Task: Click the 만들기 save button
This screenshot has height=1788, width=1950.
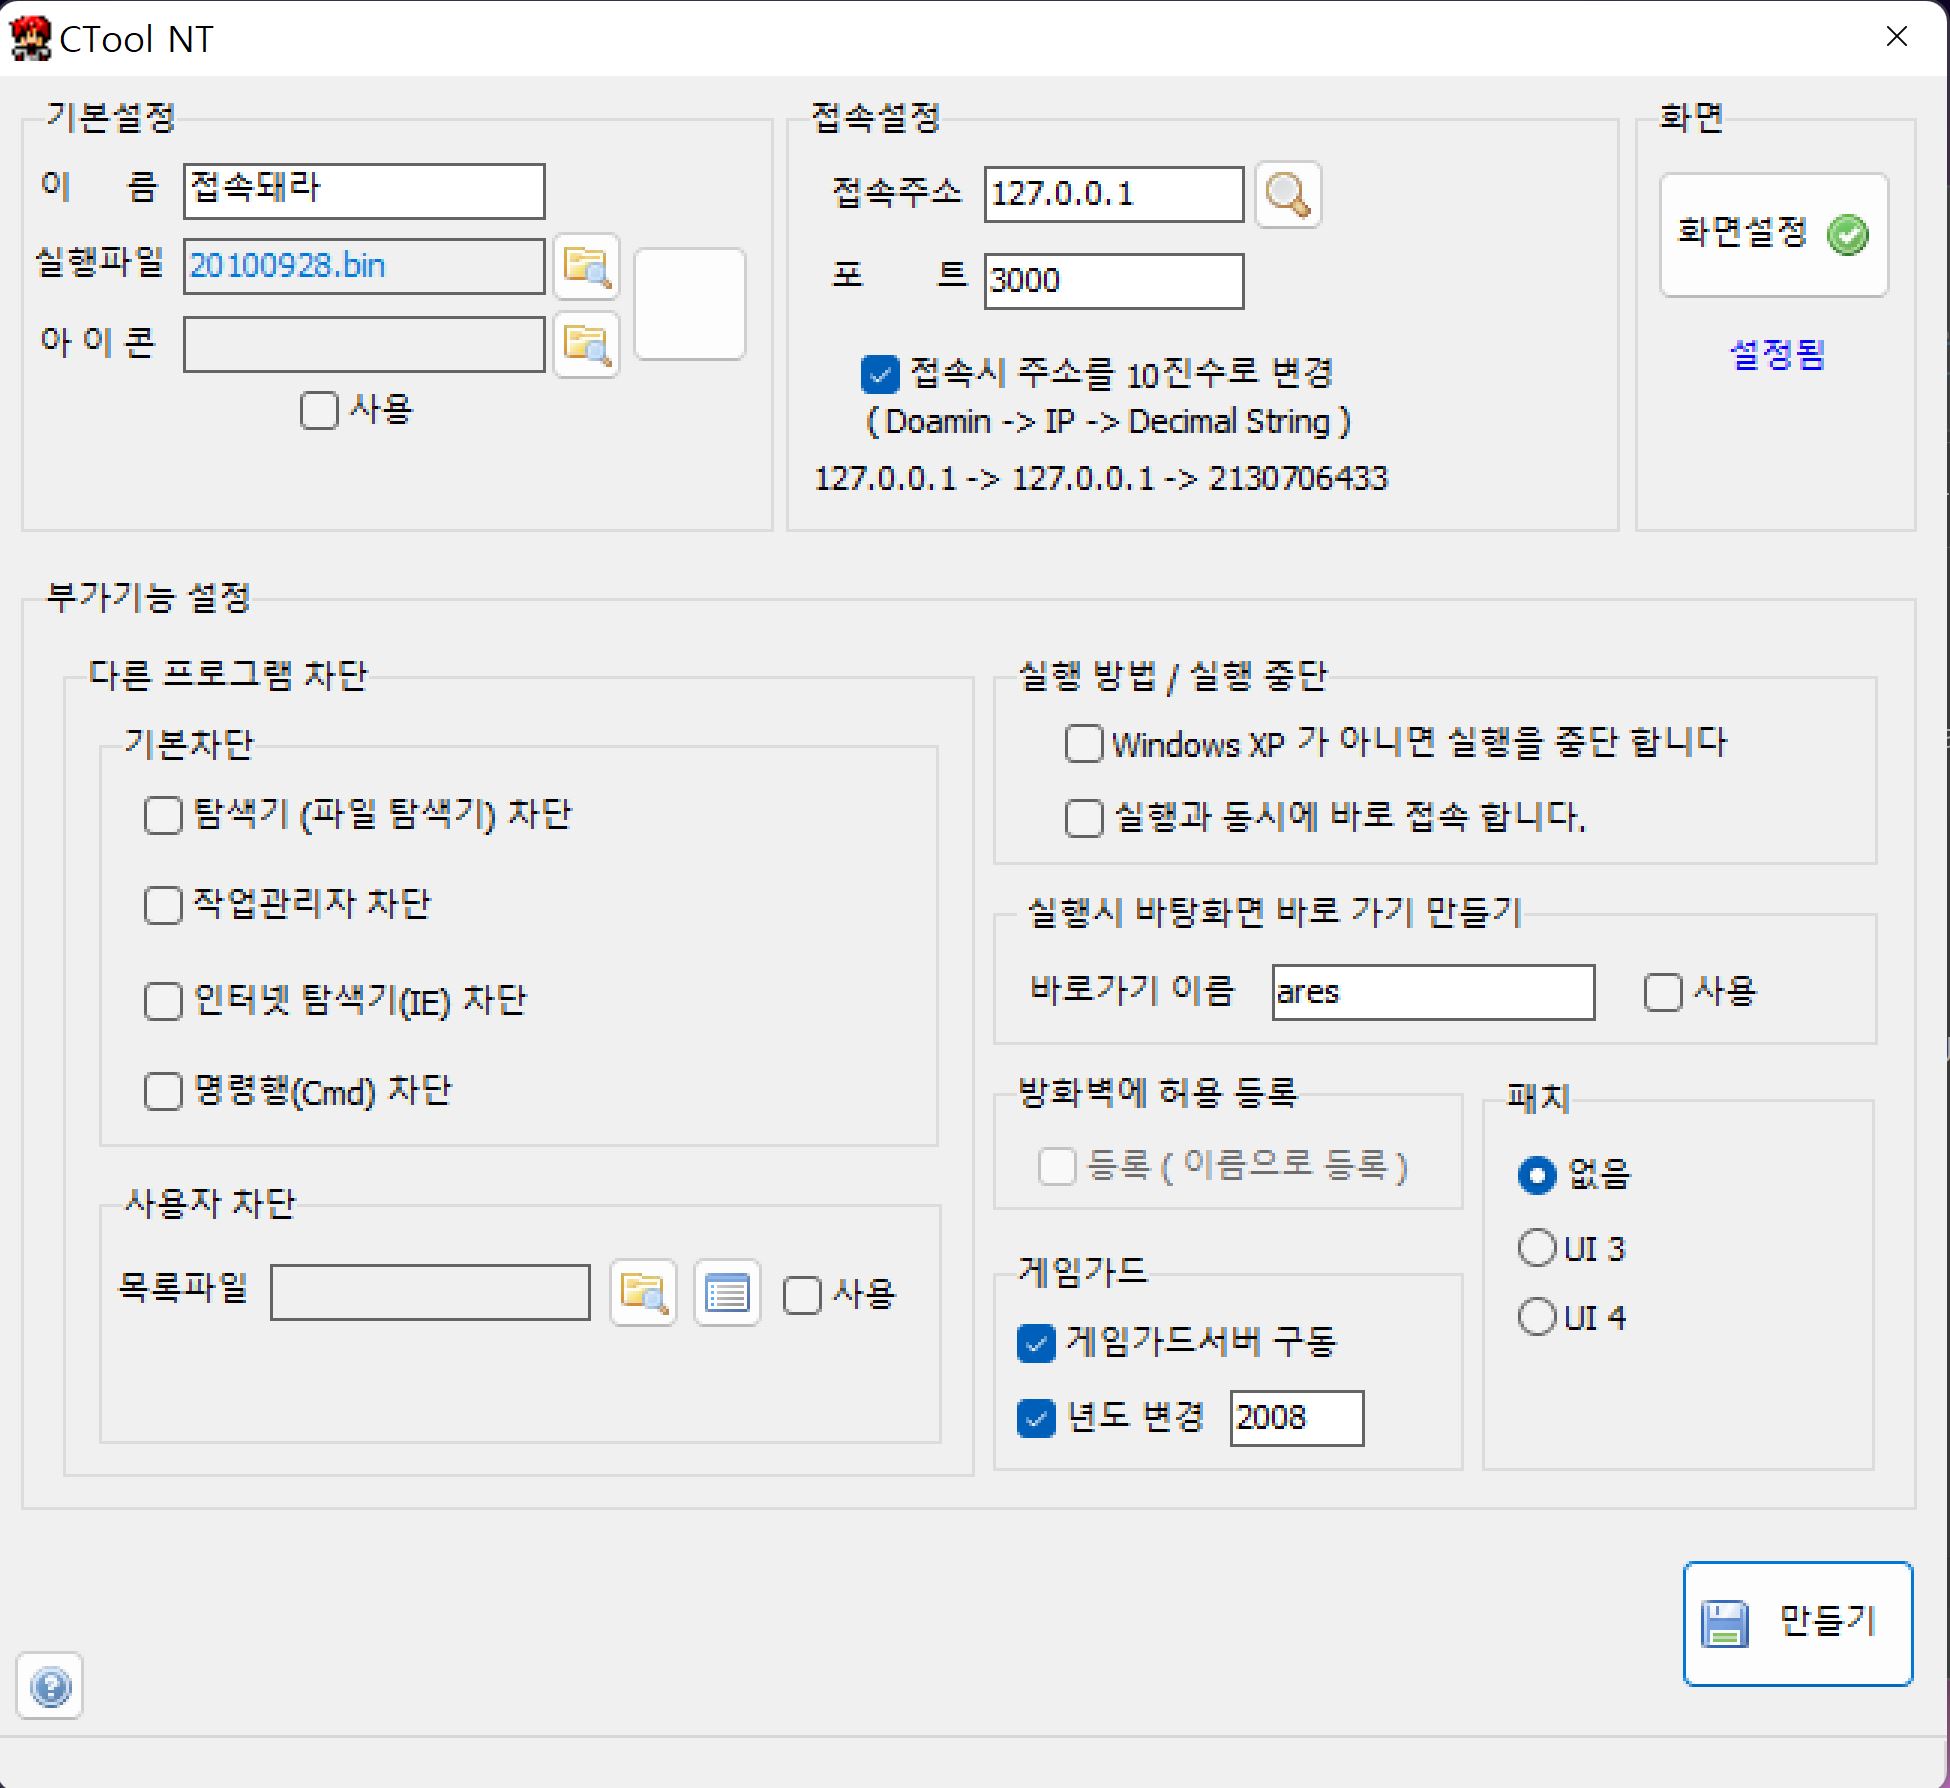Action: 1798,1623
